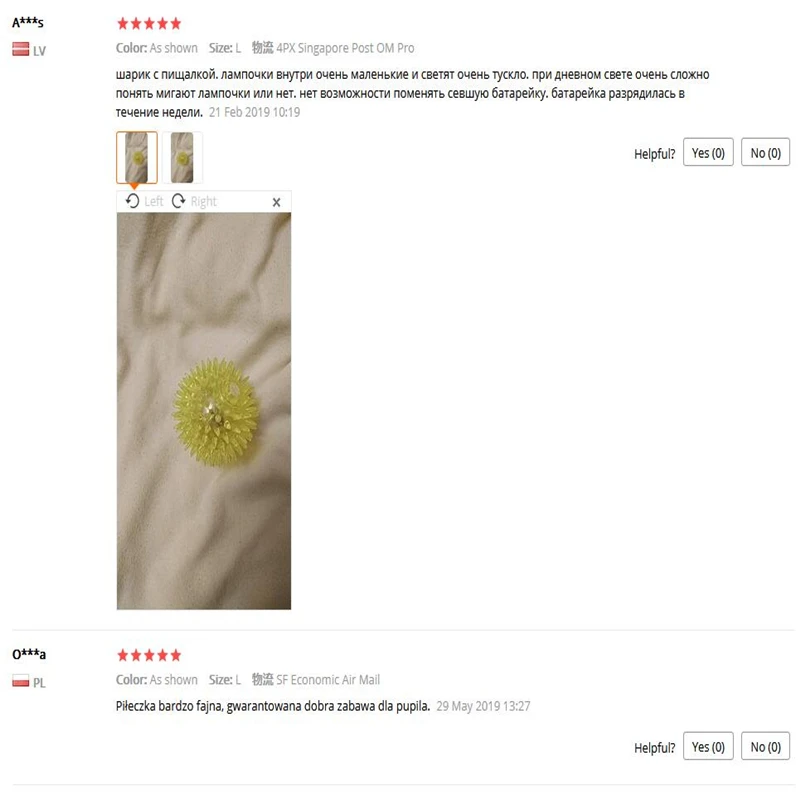Mark A***s review as helpful Yes

(708, 153)
